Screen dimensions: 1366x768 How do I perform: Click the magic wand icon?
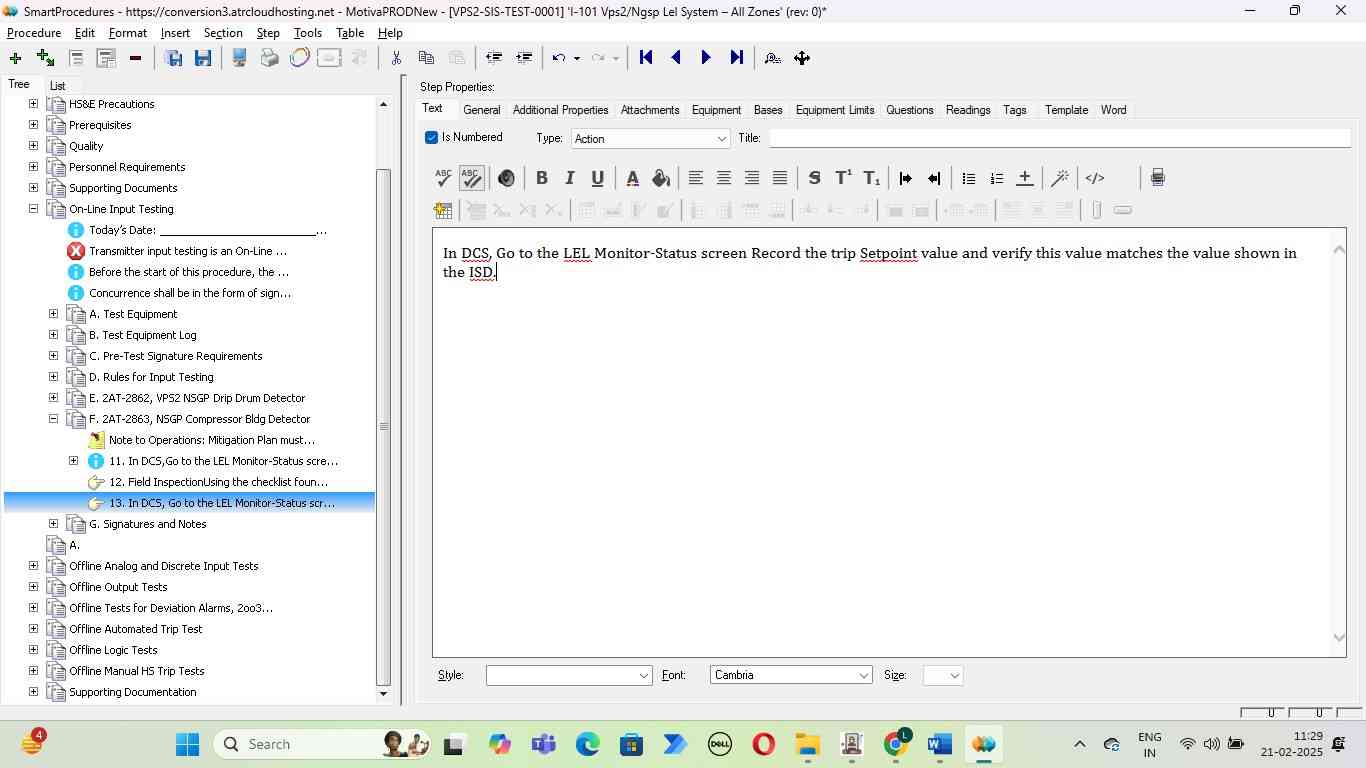[x=1060, y=178]
